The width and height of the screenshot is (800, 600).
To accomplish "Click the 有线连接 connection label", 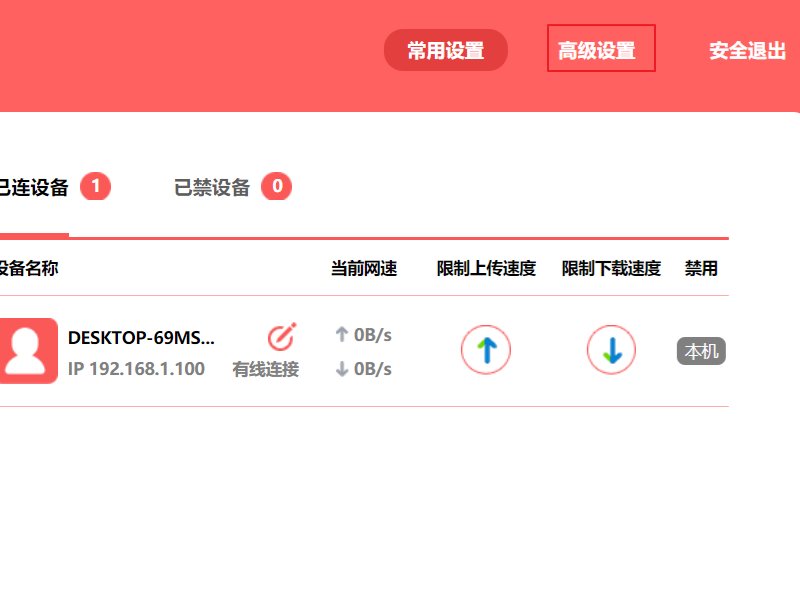I will 265,369.
